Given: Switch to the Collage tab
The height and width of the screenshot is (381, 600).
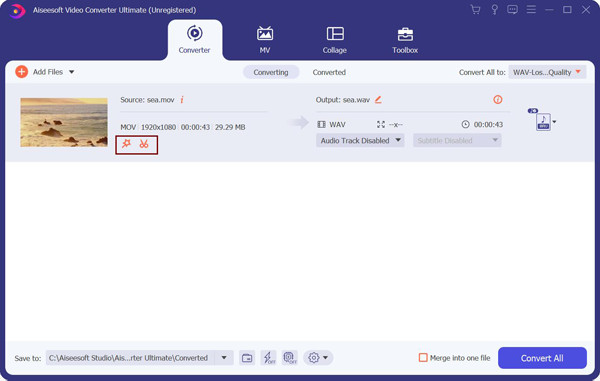Looking at the screenshot, I should [x=335, y=40].
